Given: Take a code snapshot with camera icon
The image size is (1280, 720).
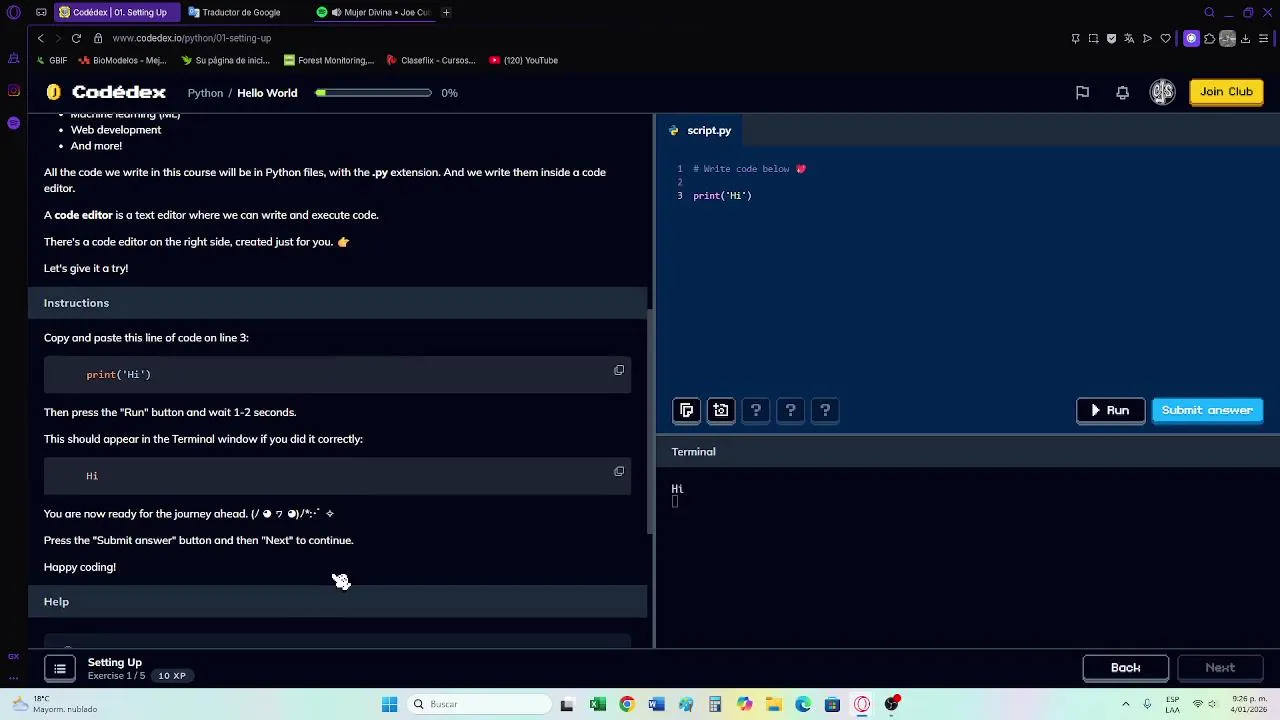Looking at the screenshot, I should coord(721,410).
